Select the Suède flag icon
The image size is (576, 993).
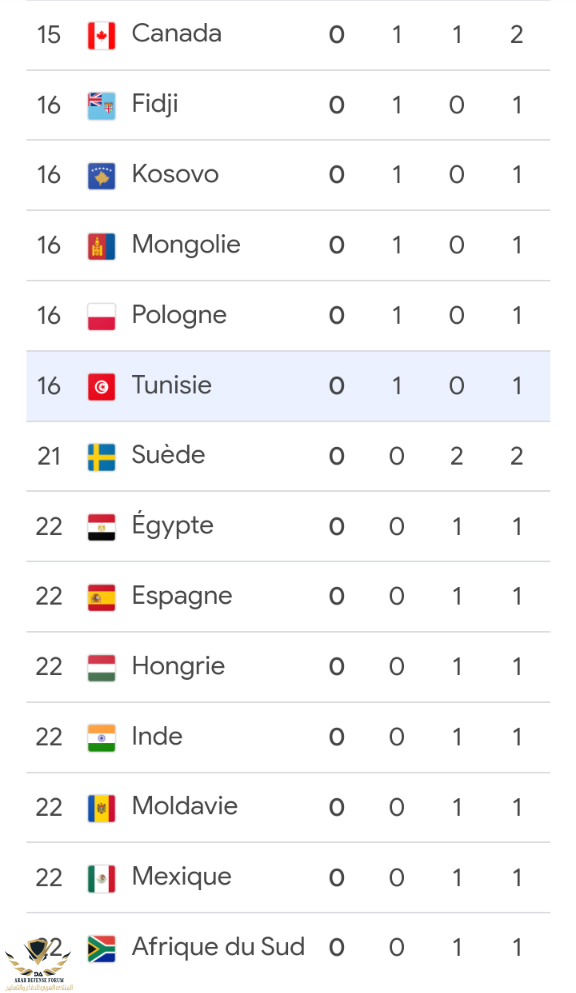pyautogui.click(x=101, y=457)
